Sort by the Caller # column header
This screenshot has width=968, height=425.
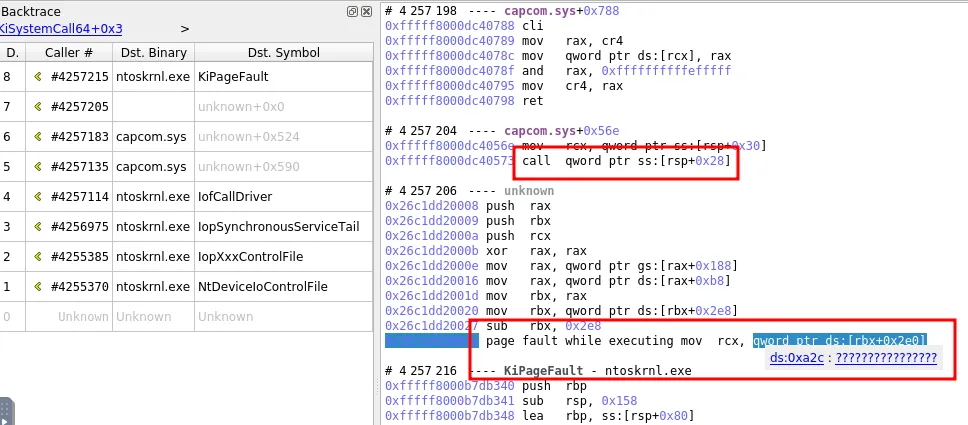pos(69,53)
